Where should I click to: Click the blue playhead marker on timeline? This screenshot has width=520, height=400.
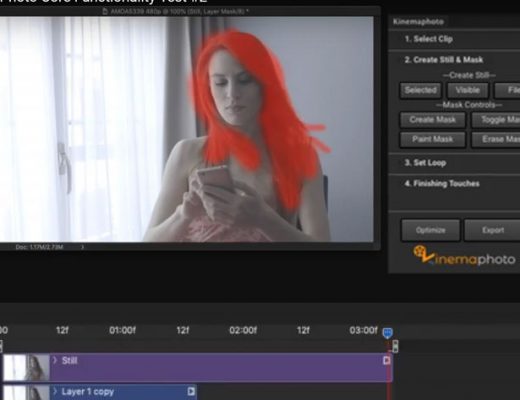387,333
